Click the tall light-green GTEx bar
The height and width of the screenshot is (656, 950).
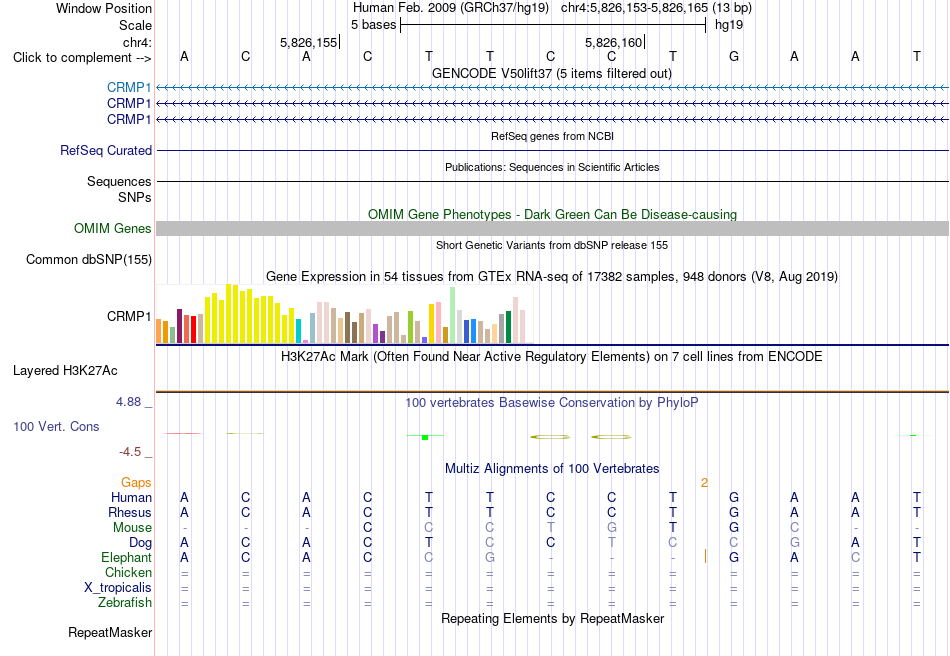452,316
